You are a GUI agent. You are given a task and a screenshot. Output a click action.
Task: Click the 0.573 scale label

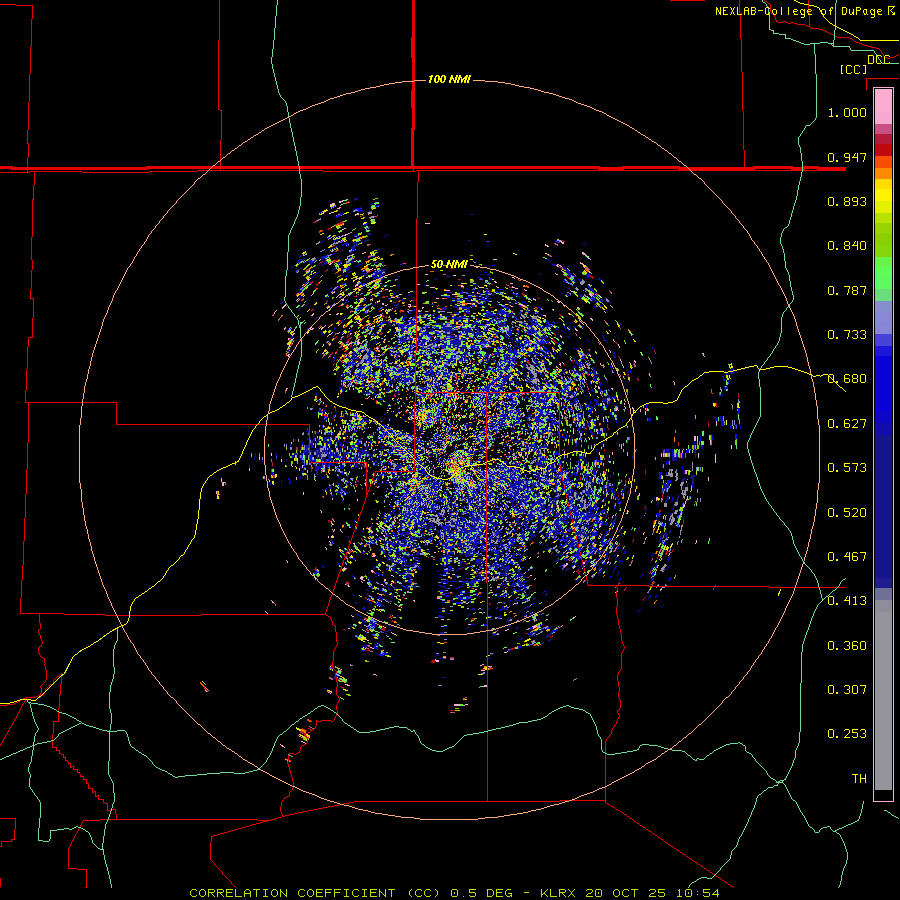click(847, 468)
